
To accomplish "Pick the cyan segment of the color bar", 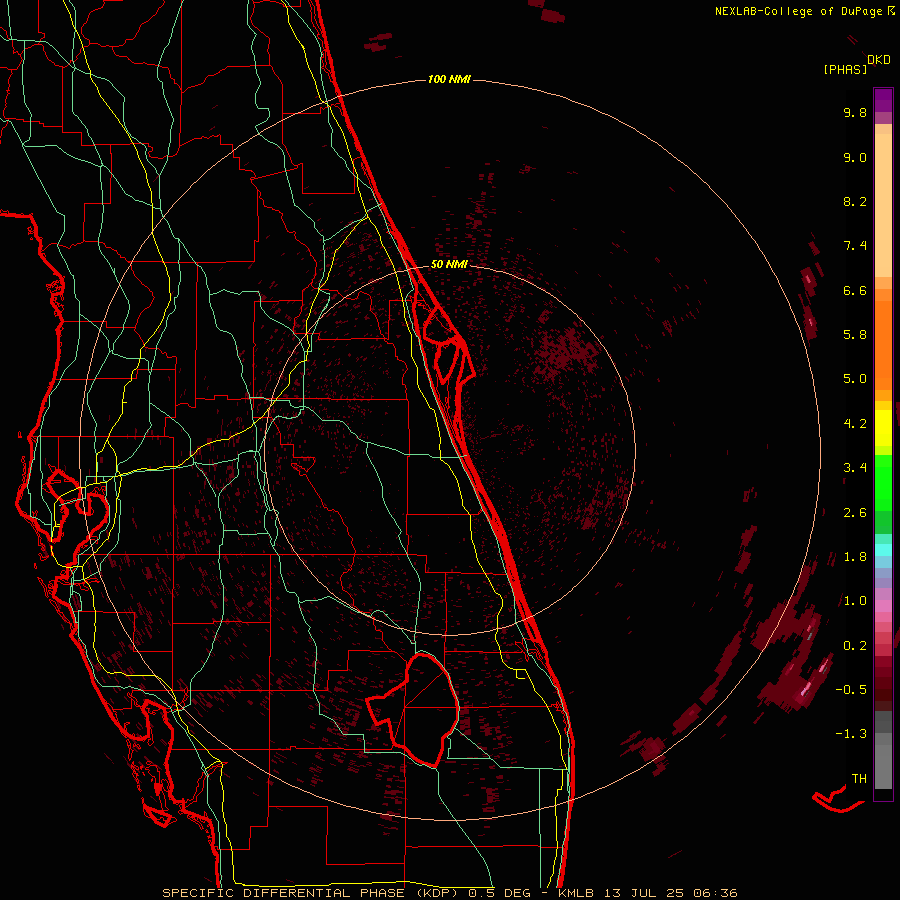I will (883, 550).
